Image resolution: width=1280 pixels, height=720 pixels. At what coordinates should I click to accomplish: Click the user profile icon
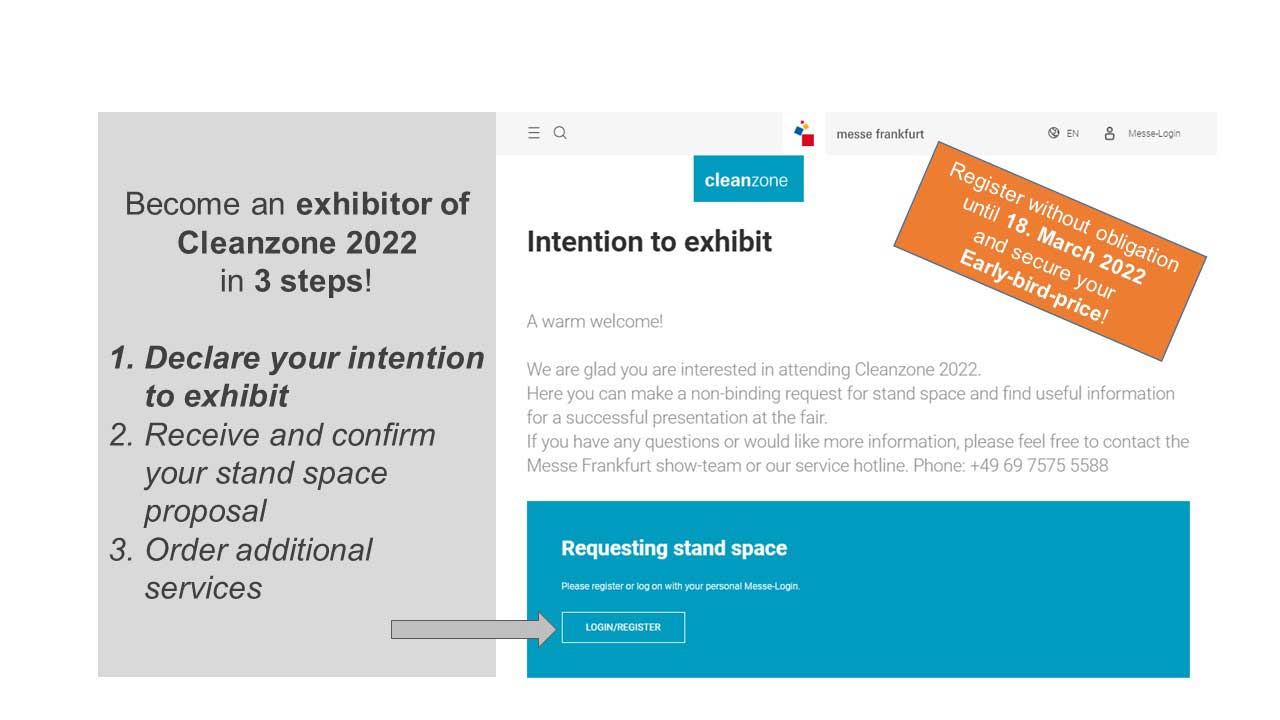[1109, 133]
